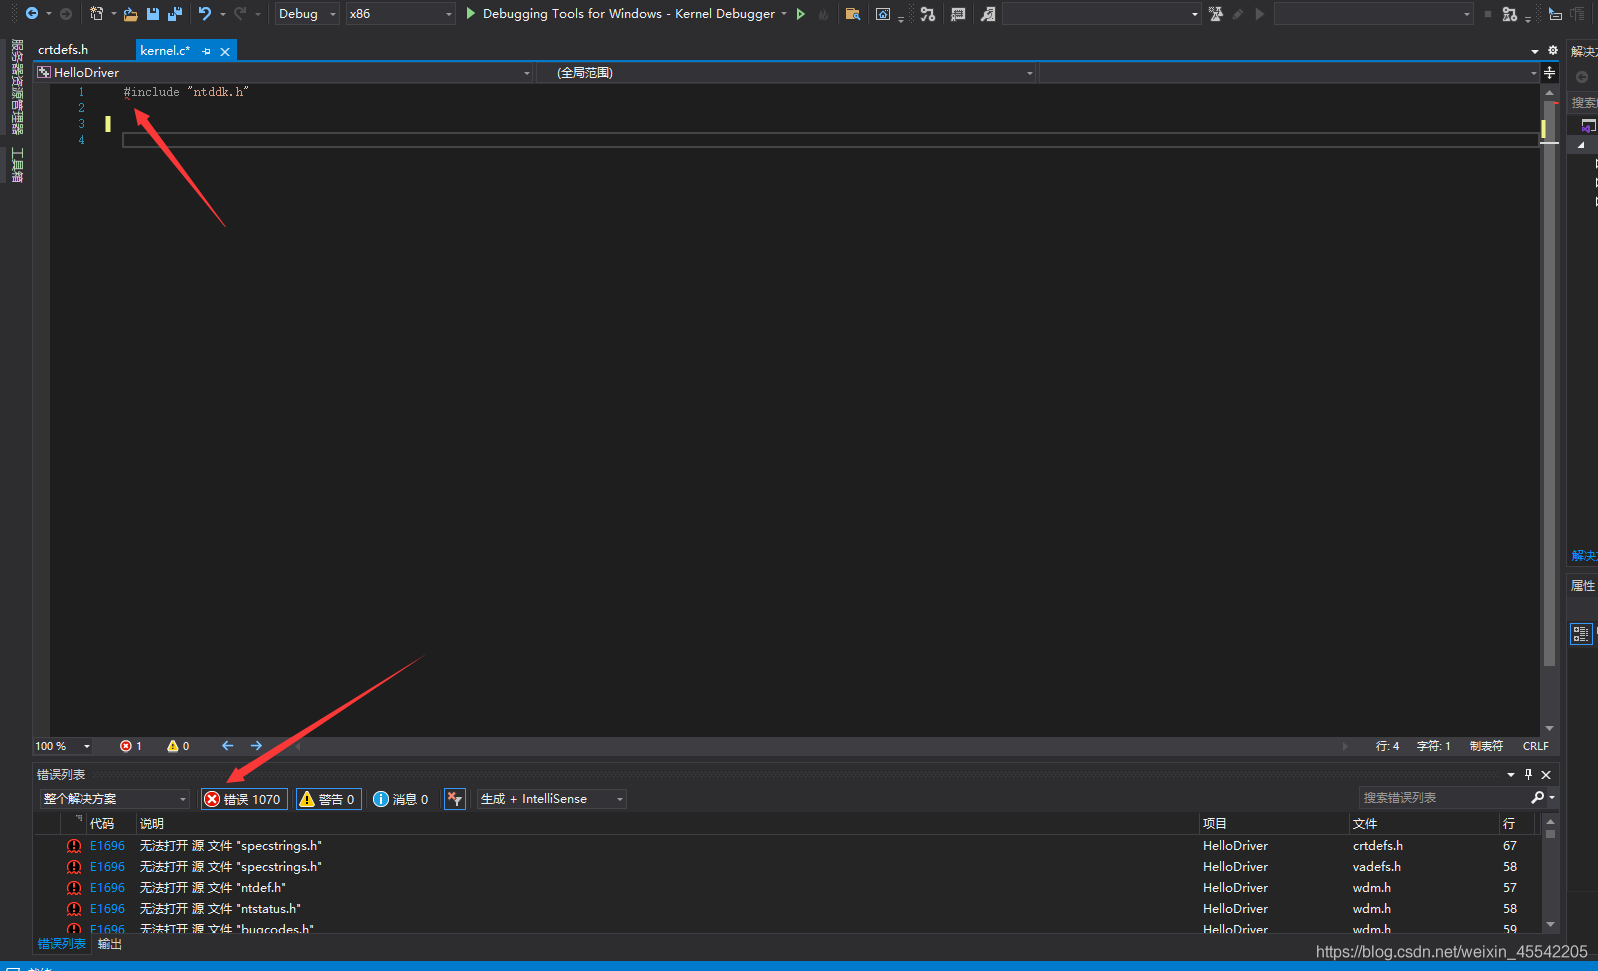This screenshot has height=971, width=1598.
Task: Click the branch/merge icon in the toolbar
Action: 928,14
